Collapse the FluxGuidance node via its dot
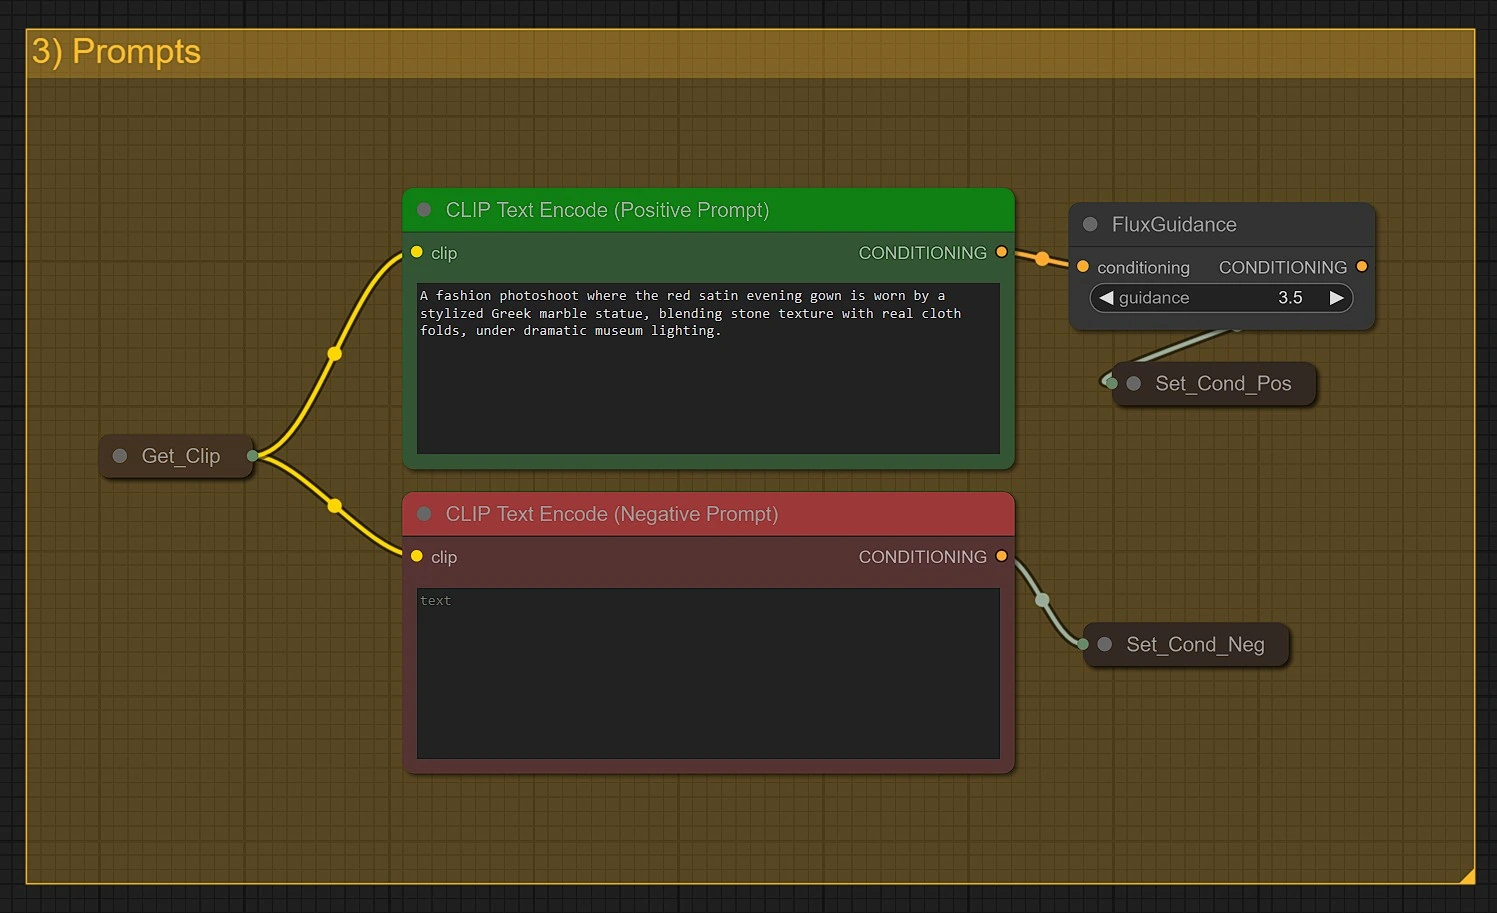This screenshot has height=913, width=1497. [1090, 225]
